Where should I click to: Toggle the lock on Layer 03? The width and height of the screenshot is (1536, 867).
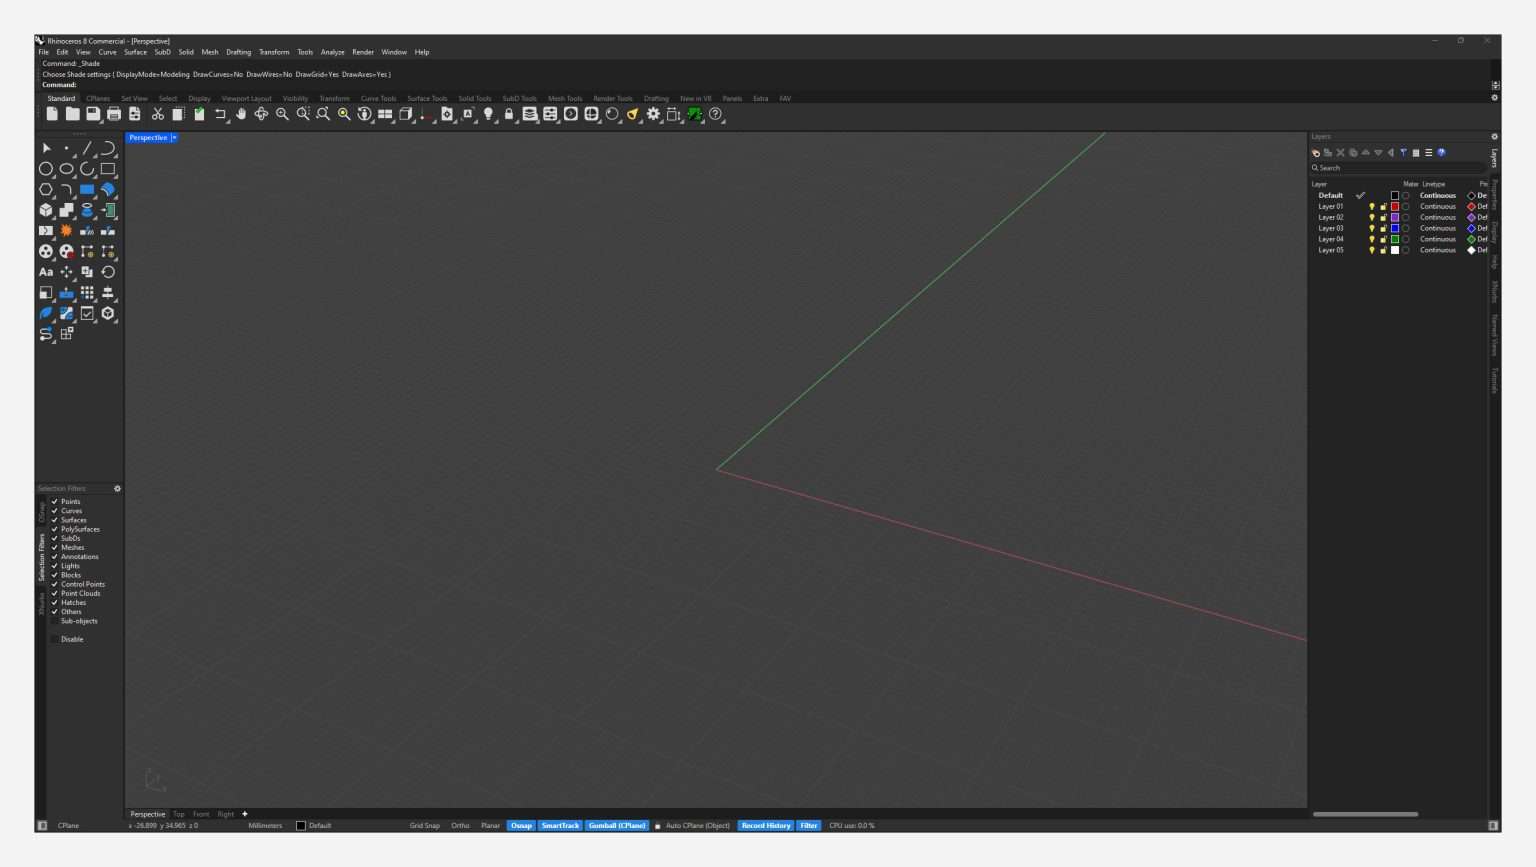pos(1383,229)
